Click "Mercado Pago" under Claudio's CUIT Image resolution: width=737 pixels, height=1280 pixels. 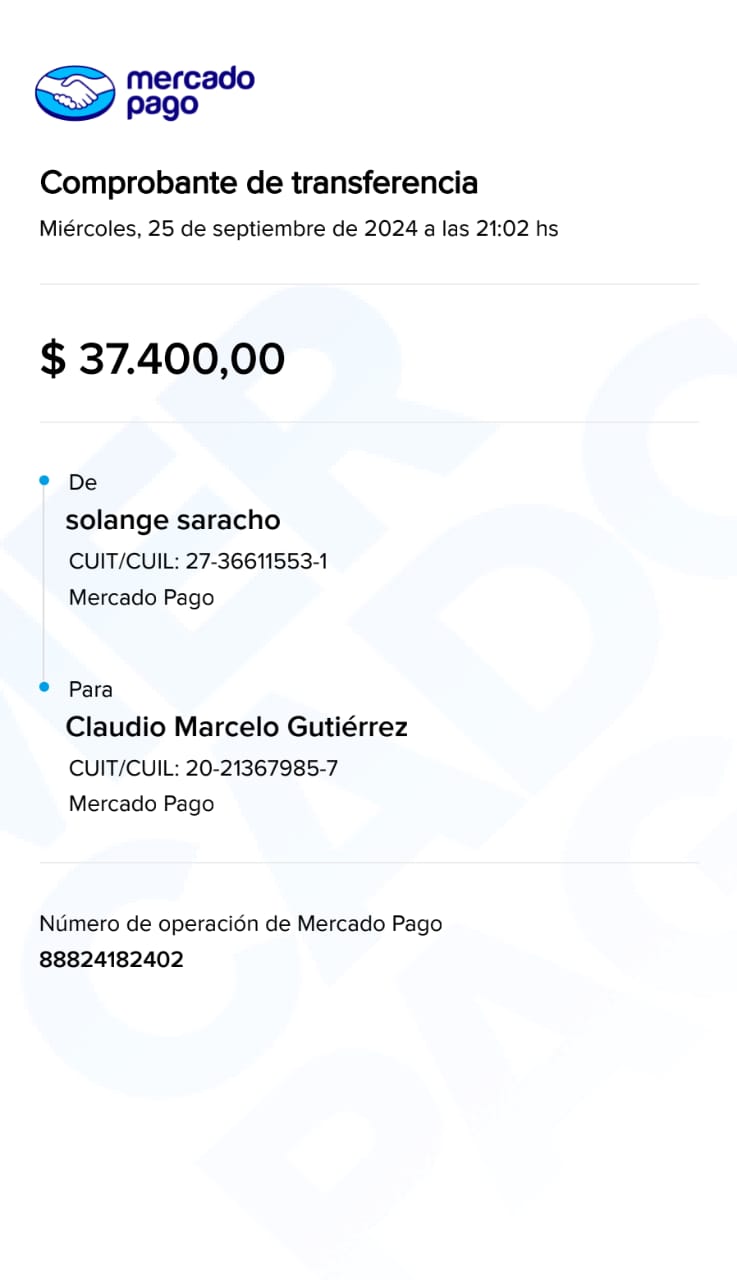pos(141,804)
